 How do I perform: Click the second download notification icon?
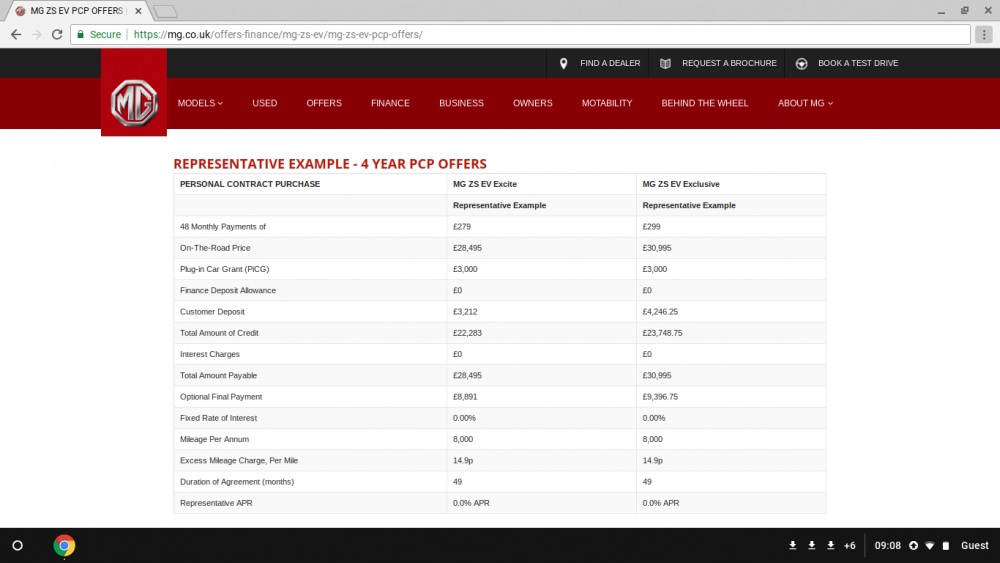[x=812, y=546]
